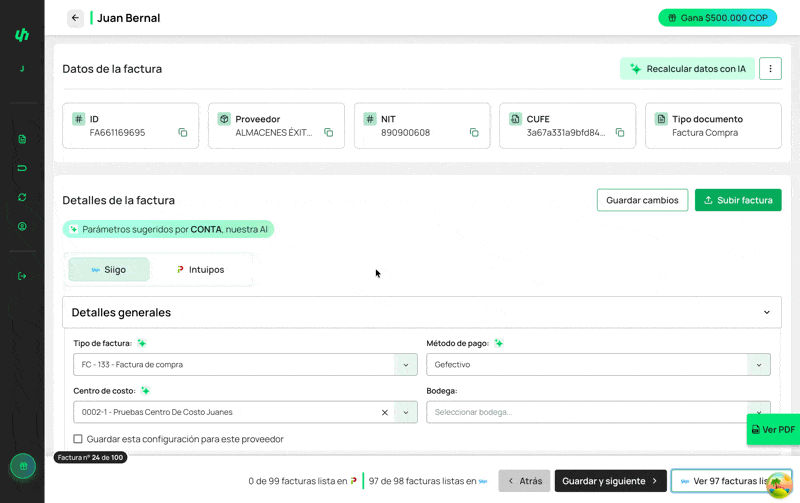Click Guardar cambios button

point(642,200)
